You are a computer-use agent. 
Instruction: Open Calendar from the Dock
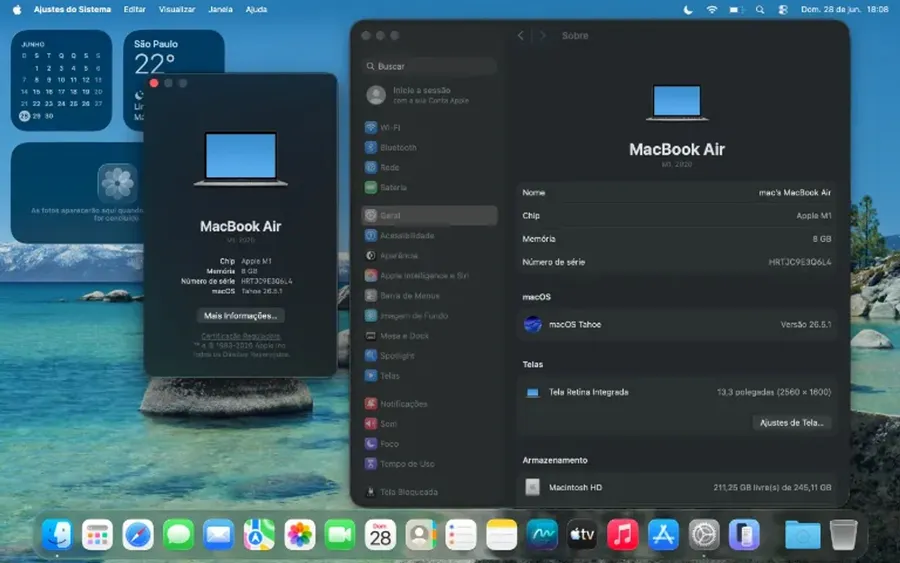coord(381,534)
